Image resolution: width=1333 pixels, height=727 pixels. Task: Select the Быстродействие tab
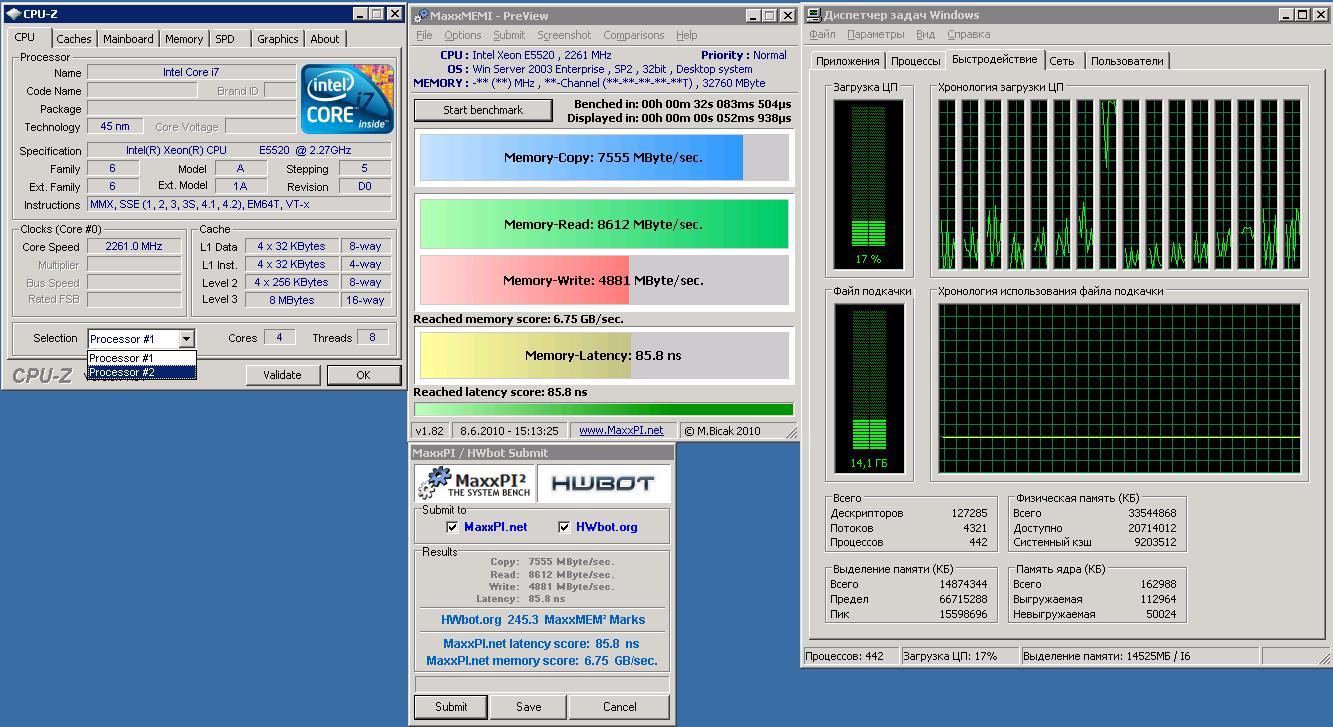[995, 60]
